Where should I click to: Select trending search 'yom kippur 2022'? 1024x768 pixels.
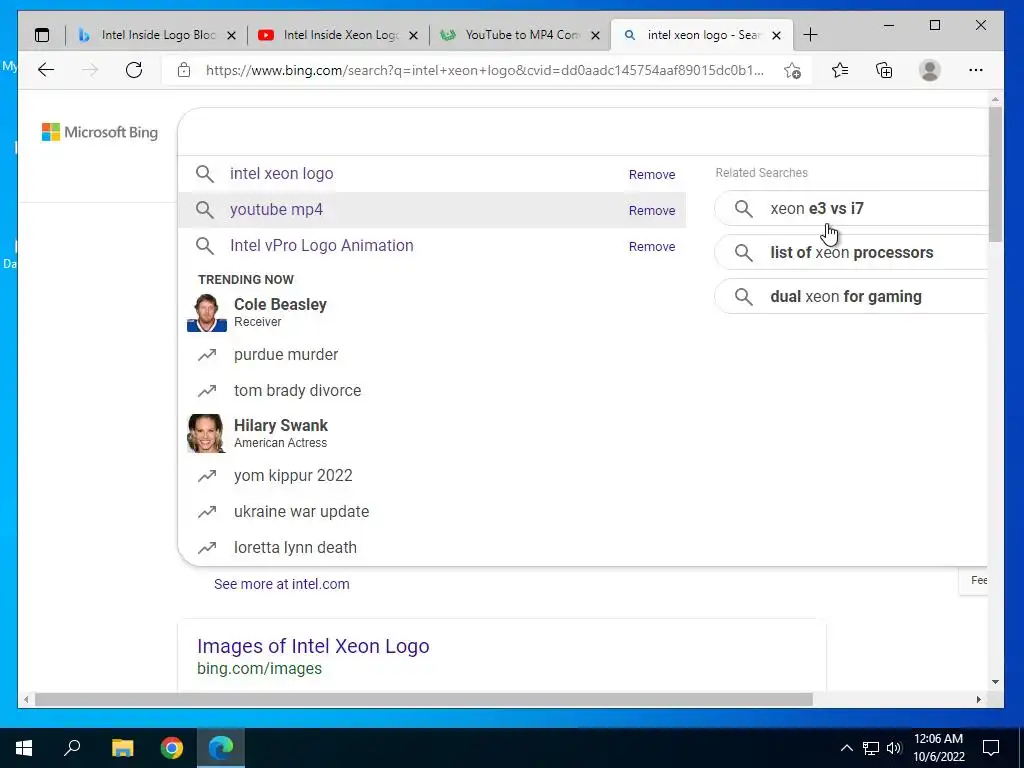[x=293, y=475]
